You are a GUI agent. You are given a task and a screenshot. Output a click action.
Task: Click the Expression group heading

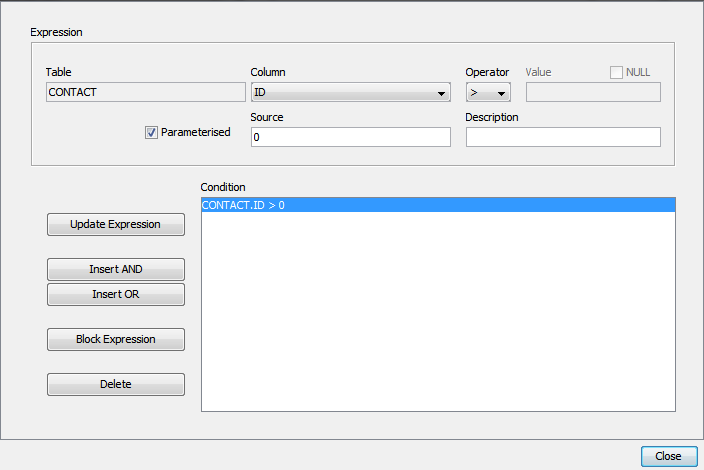point(57,32)
